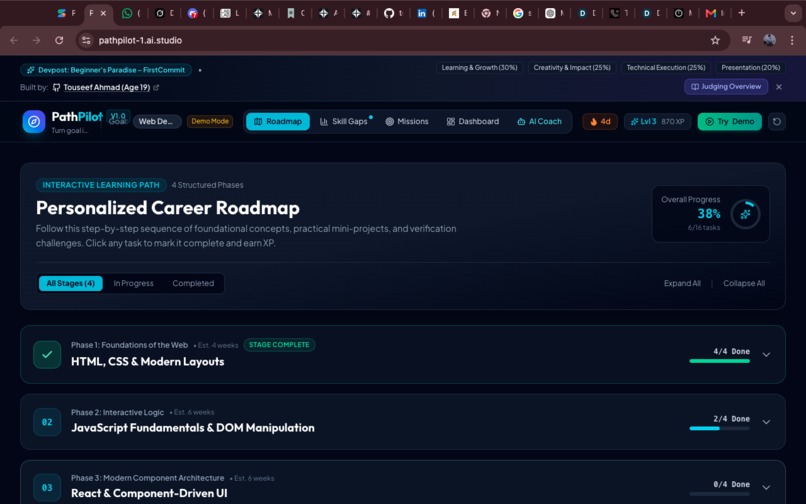
Task: Open the browser tab search dropdown
Action: coord(793,13)
